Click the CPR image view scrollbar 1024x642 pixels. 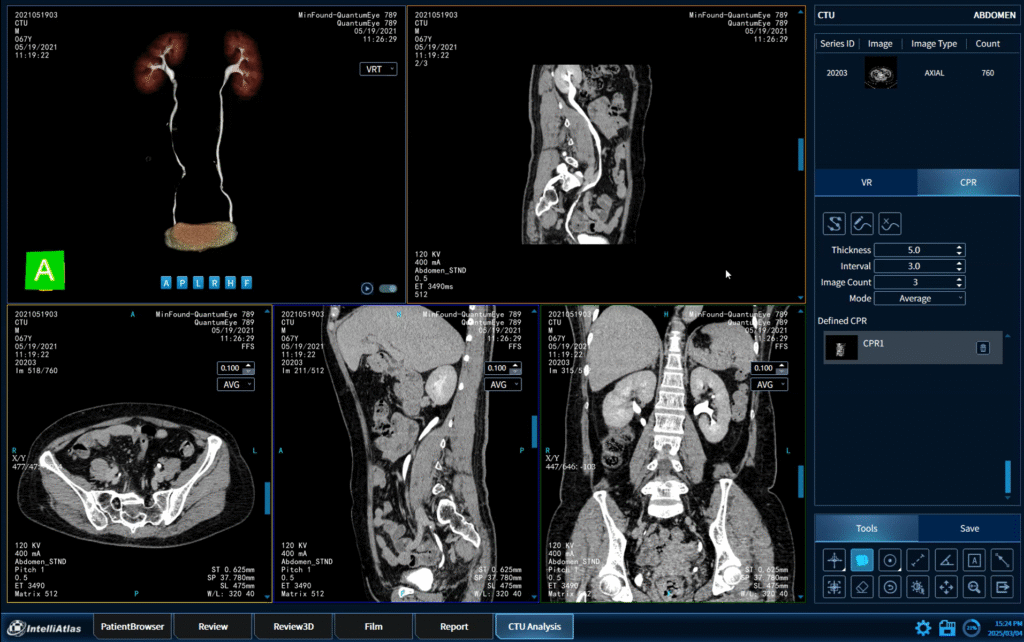click(801, 154)
